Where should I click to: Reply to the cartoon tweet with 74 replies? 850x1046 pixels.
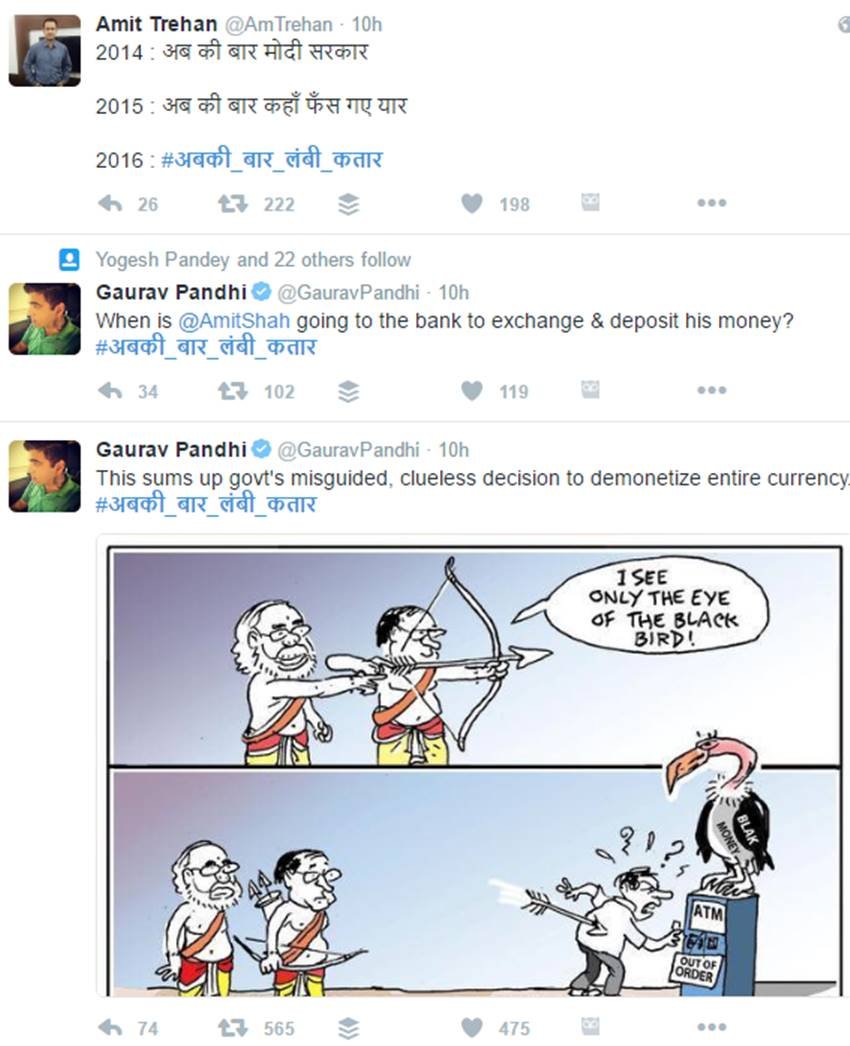pos(110,1028)
